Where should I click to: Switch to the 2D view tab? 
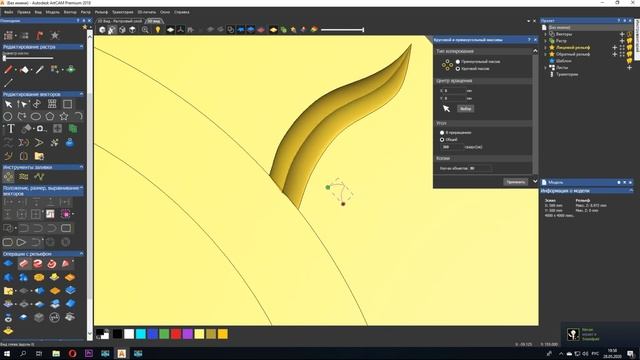120,21
